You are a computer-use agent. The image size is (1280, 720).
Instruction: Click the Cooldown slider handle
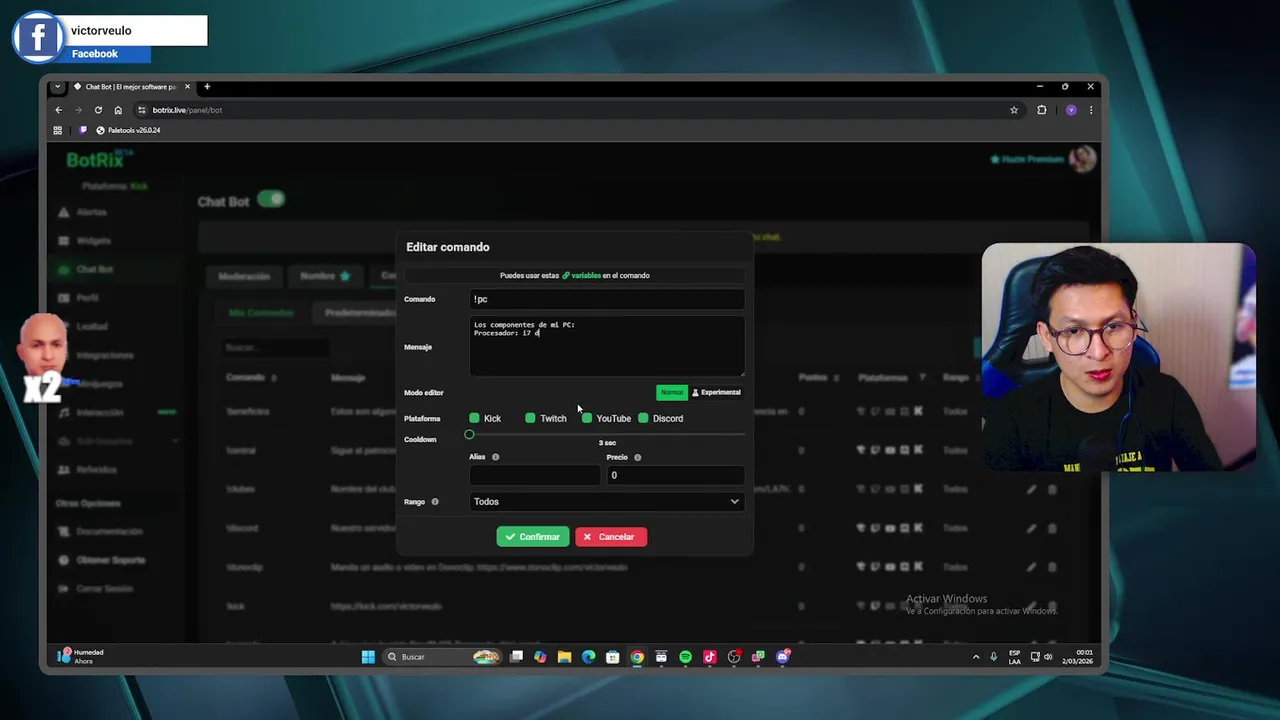coord(469,435)
